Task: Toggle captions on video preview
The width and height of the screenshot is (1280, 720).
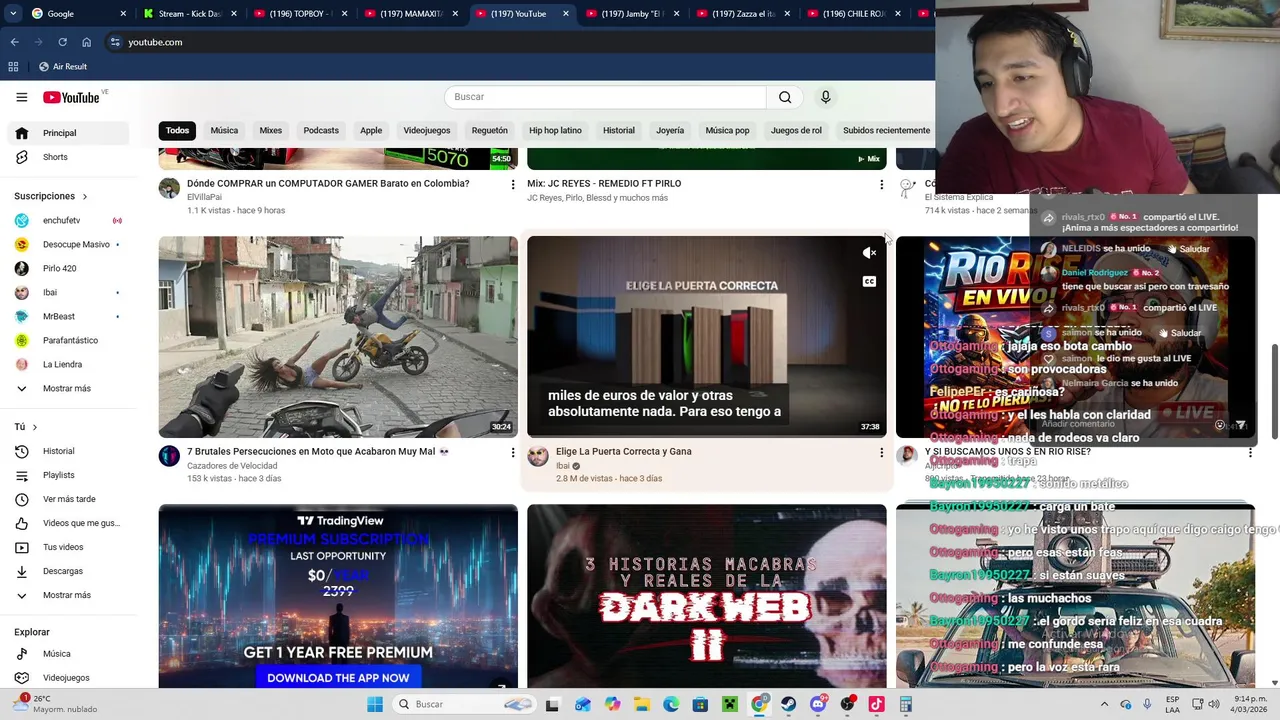Action: click(x=869, y=281)
